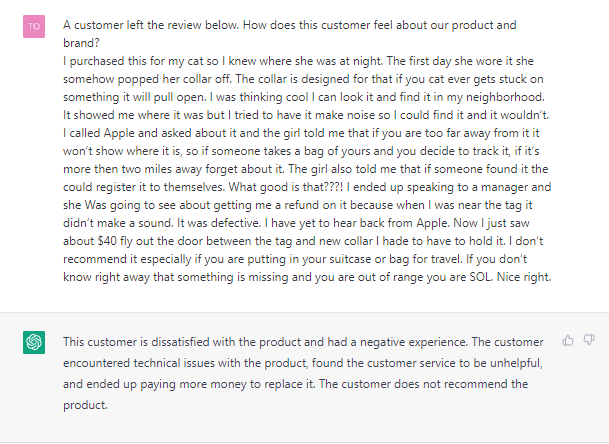Click the thumbs down feedback icon
This screenshot has width=609, height=444.
coord(589,340)
